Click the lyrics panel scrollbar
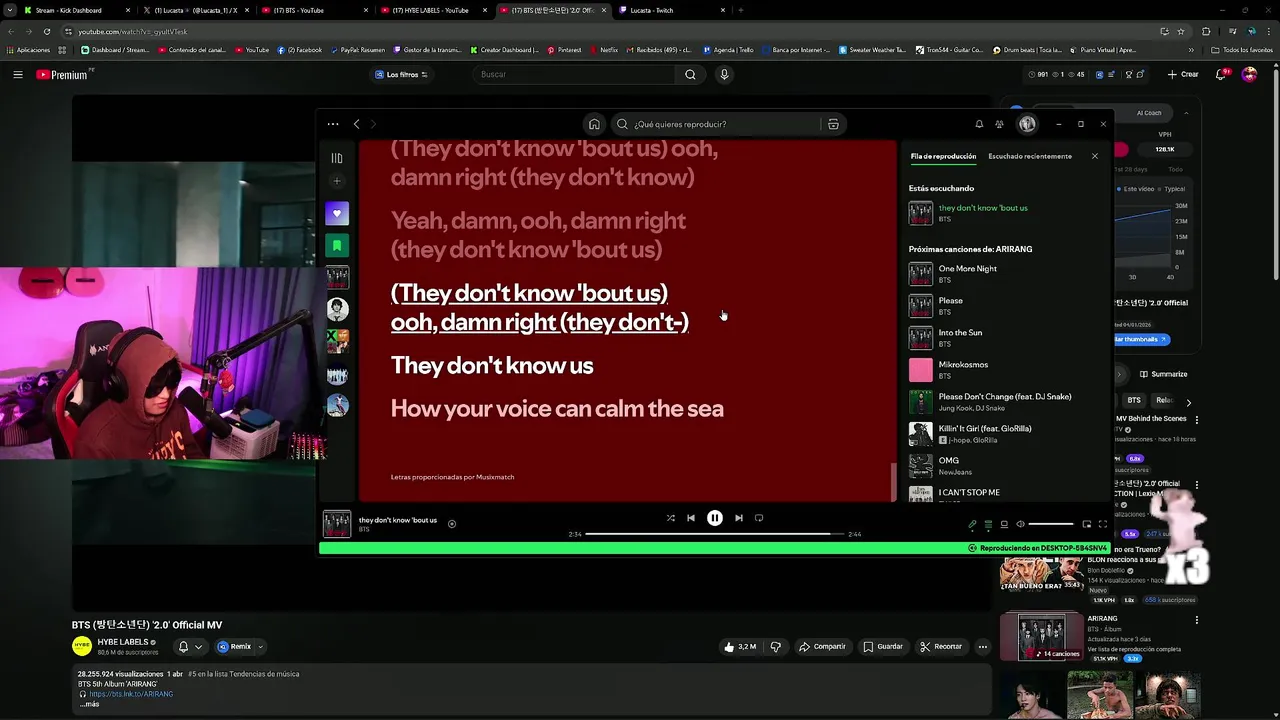This screenshot has width=1280, height=720. (x=893, y=481)
